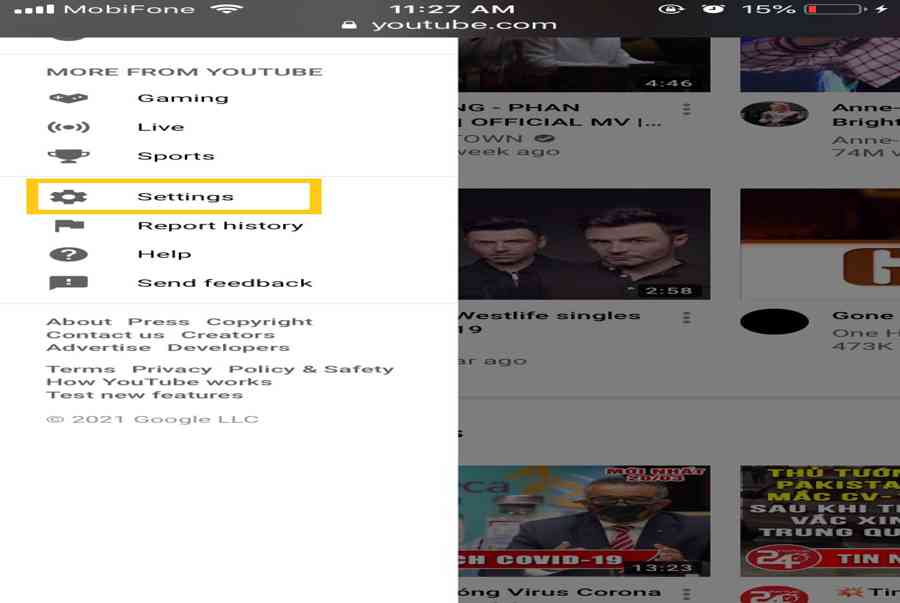
Task: Open the COVID-19 news thumbnail with 13:23 duration
Action: 584,521
